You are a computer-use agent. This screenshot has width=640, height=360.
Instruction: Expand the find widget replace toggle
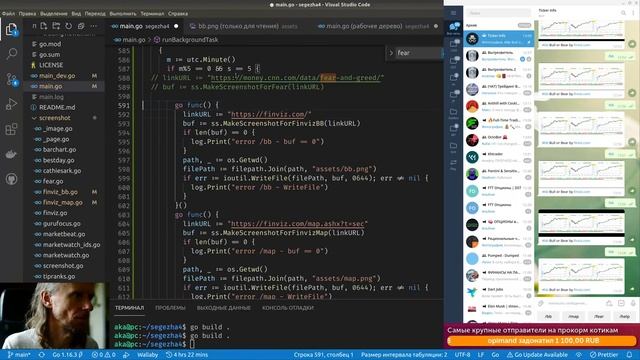point(391,53)
